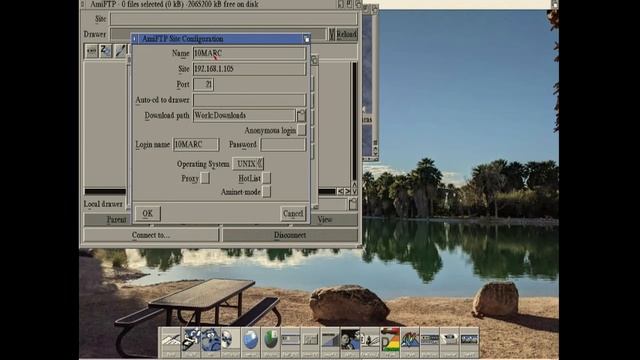
Task: Click the first toolbar icon under the Drawer label
Action: [x=91, y=51]
